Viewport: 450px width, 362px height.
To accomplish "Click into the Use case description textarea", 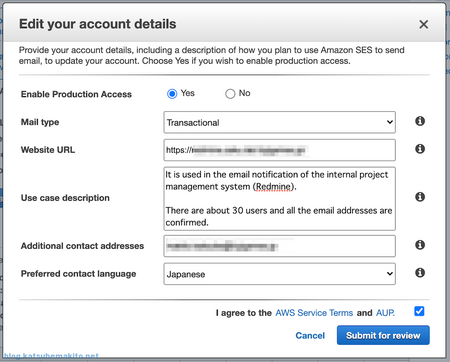I will tap(279, 199).
